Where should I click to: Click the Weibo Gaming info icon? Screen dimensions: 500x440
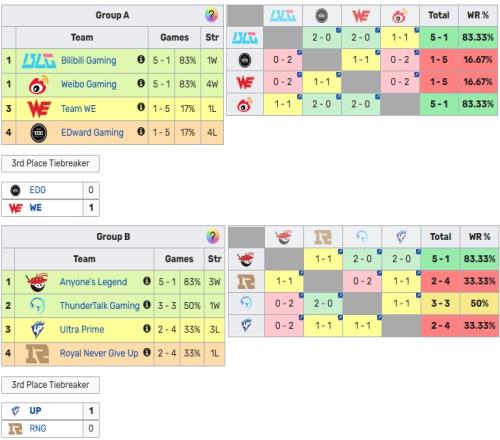pos(141,83)
